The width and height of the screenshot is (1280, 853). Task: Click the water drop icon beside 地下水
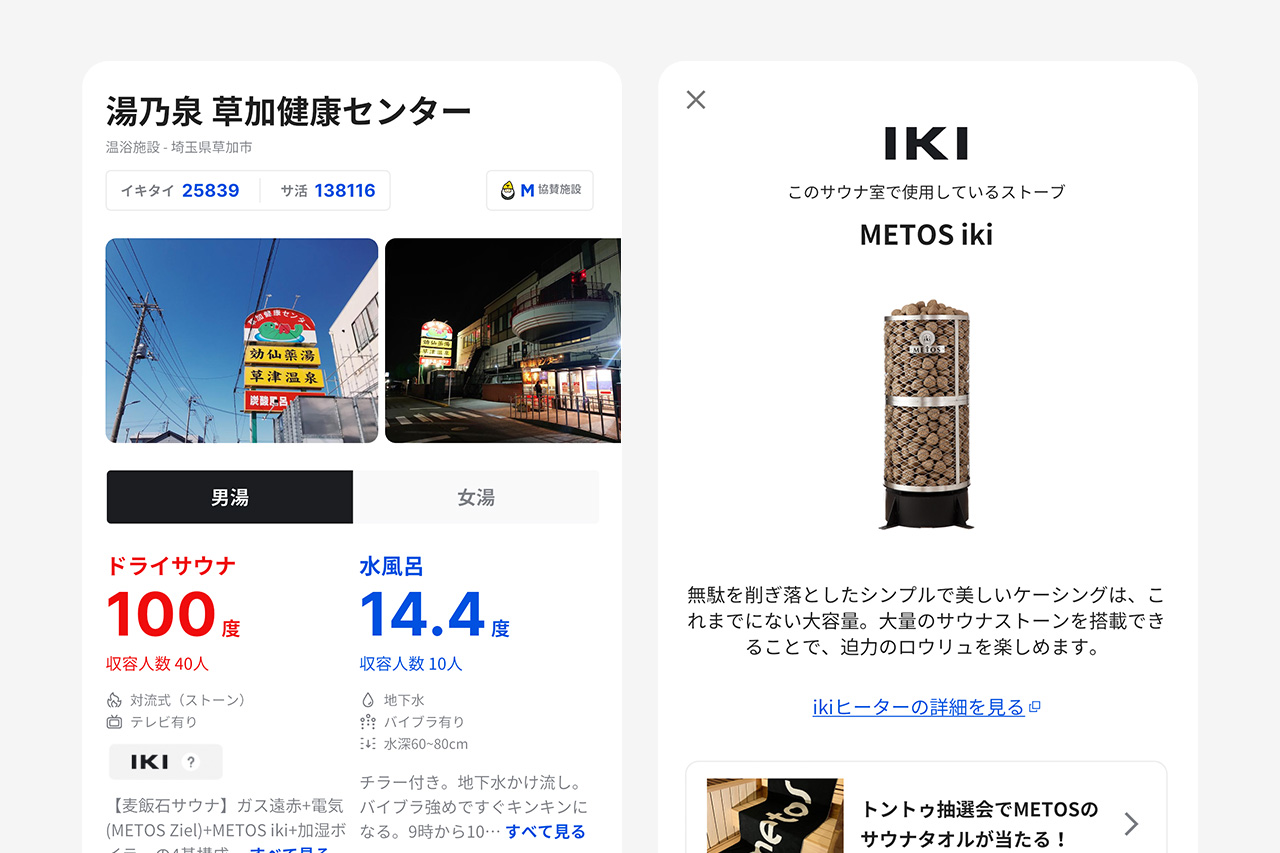368,700
